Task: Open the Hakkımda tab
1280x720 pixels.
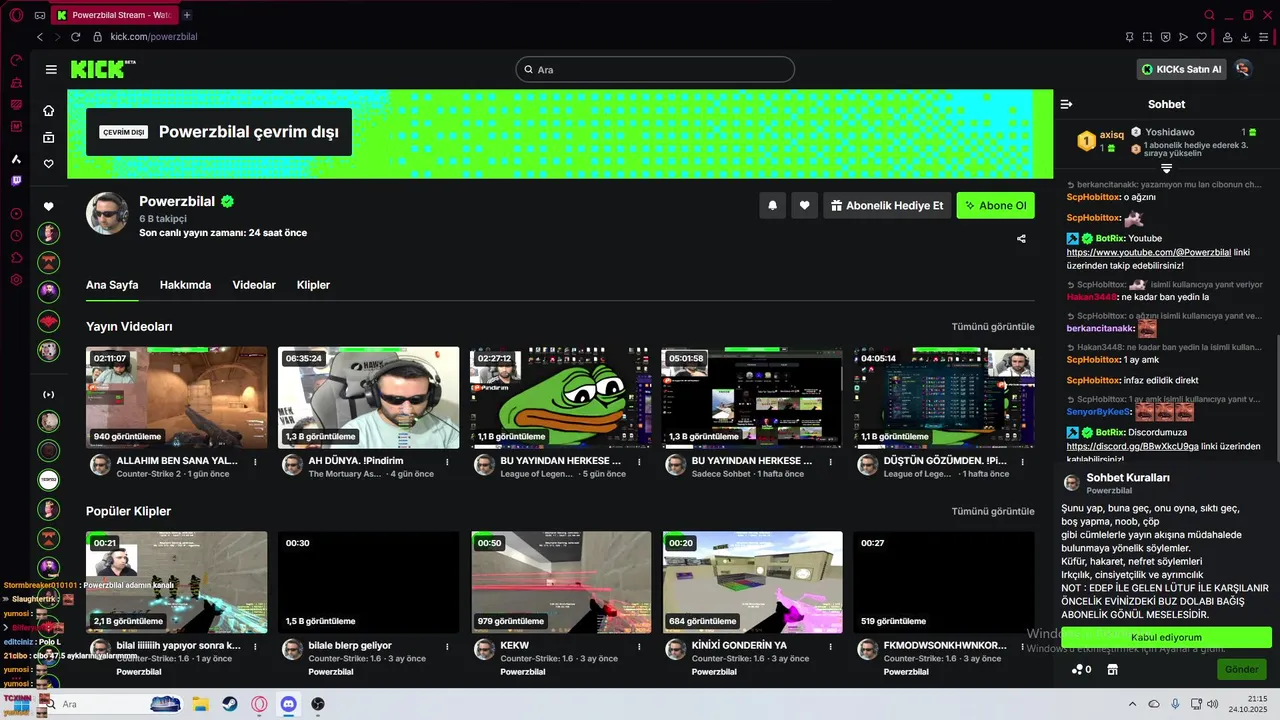Action: tap(185, 285)
